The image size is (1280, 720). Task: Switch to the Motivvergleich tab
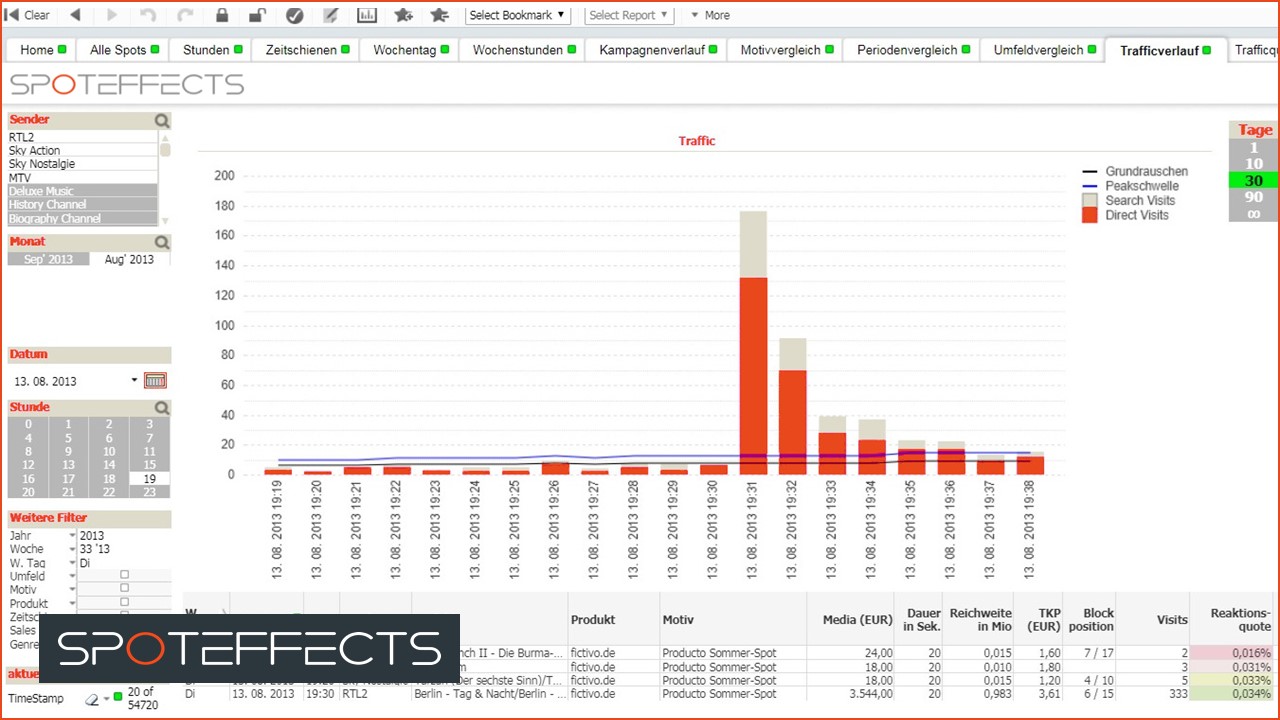(784, 50)
